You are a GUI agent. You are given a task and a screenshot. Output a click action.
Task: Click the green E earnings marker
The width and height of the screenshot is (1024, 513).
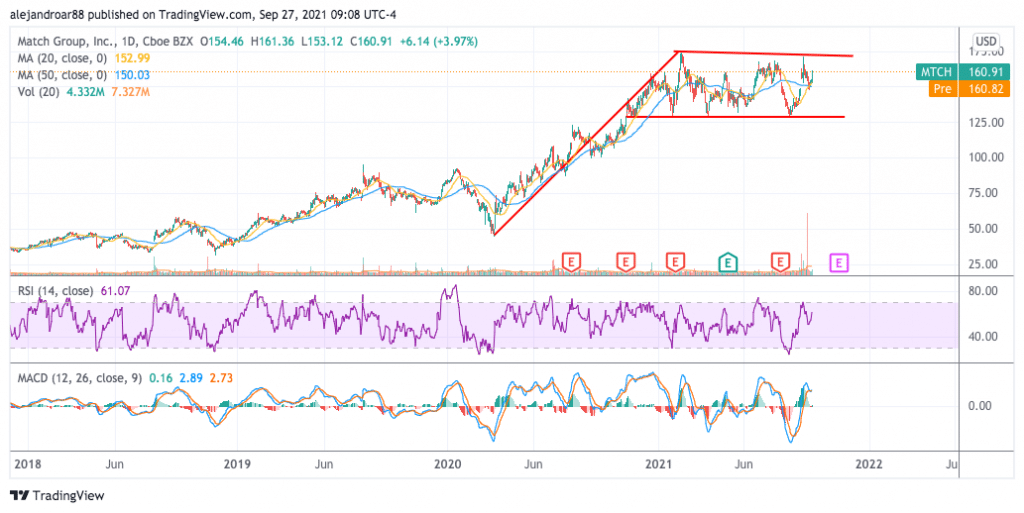pyautogui.click(x=728, y=263)
